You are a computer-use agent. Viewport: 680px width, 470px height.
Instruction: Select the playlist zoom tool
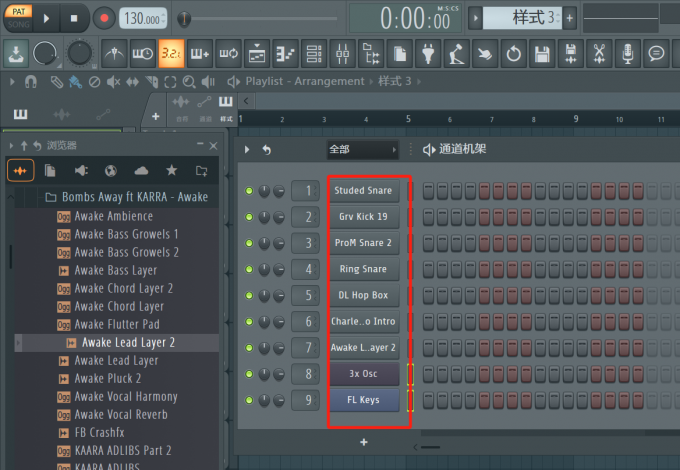pyautogui.click(x=189, y=82)
